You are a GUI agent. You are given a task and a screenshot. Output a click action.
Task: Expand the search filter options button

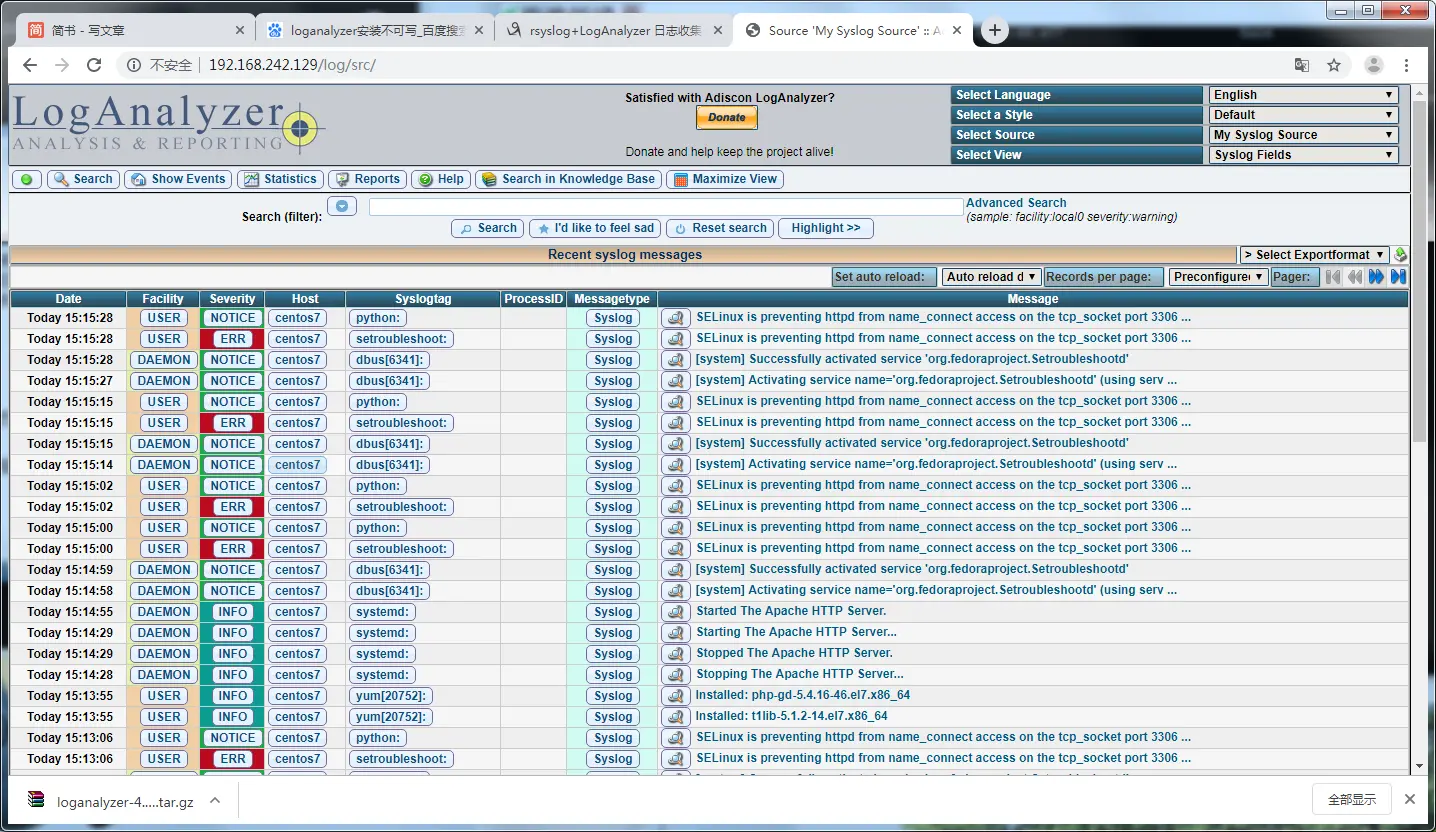click(342, 206)
